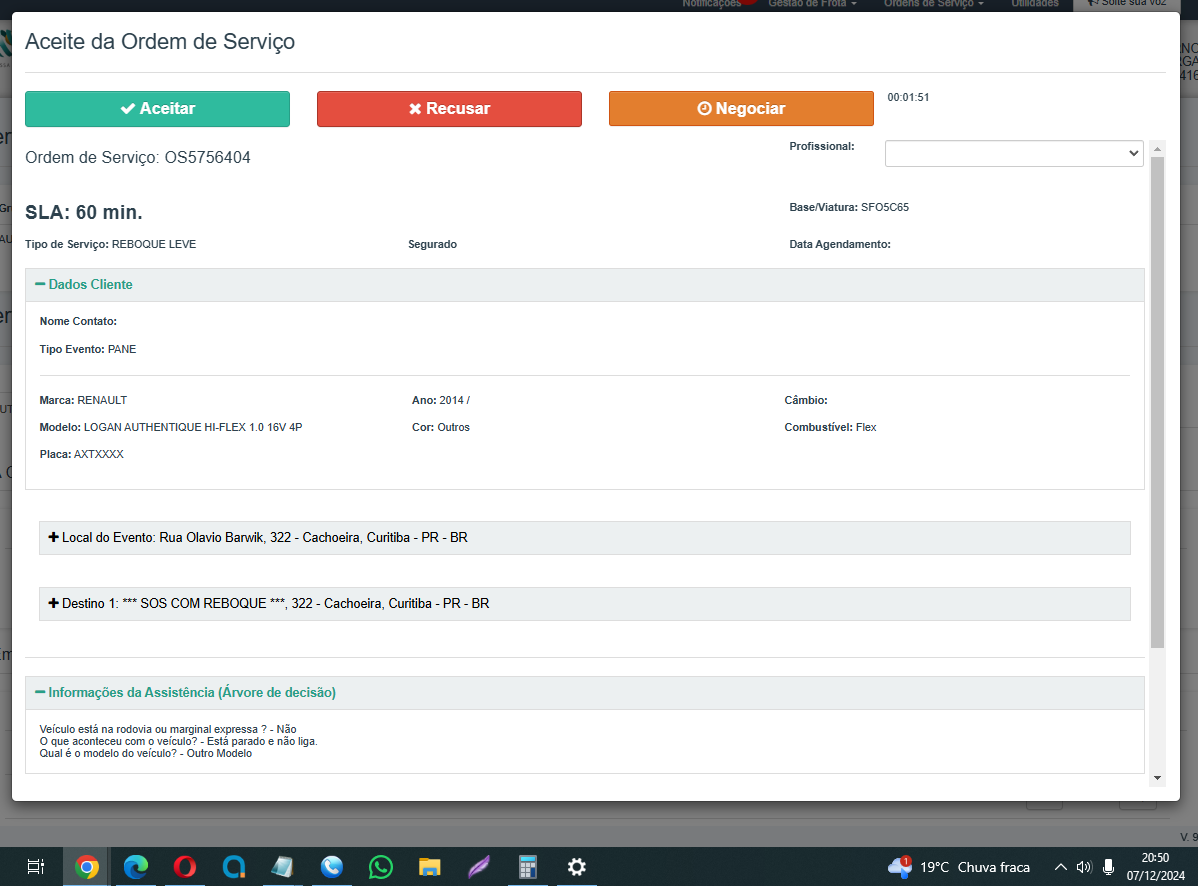Click Câmbio label
The image size is (1198, 886).
(806, 400)
